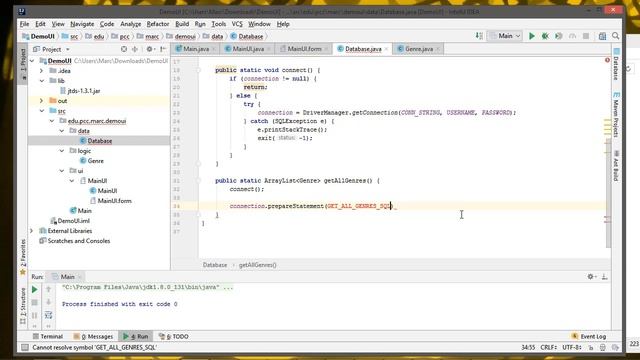Click the stop square in Run panel
This screenshot has height=360, width=640.
pyautogui.click(x=35, y=302)
